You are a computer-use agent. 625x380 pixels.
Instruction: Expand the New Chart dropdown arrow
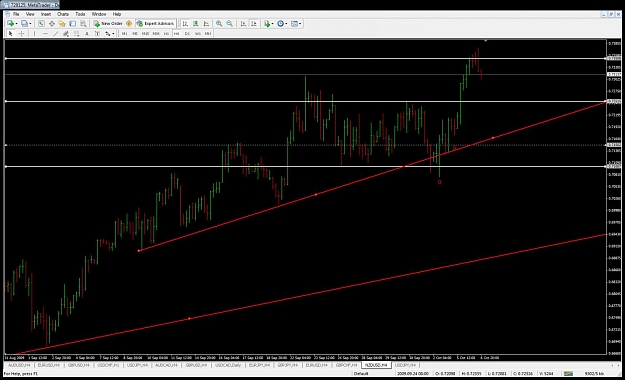click(x=16, y=24)
